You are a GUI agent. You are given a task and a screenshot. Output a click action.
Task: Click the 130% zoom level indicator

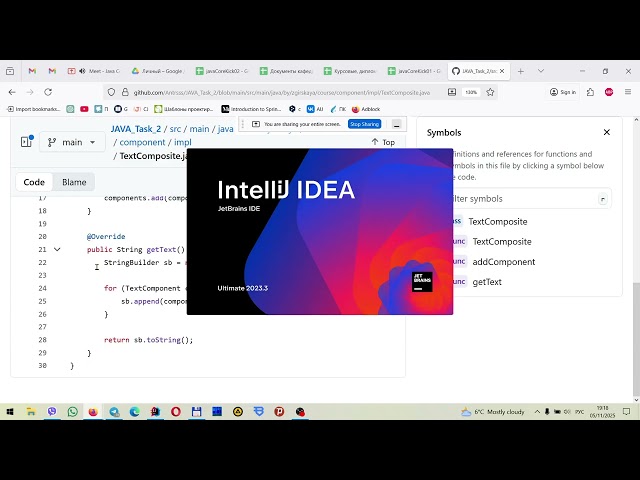471,92
